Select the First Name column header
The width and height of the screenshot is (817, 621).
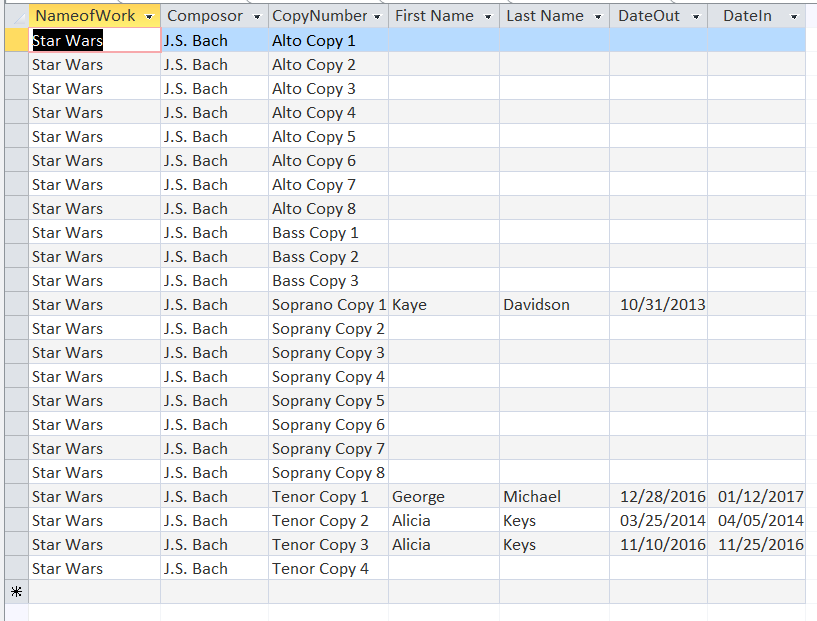point(444,16)
